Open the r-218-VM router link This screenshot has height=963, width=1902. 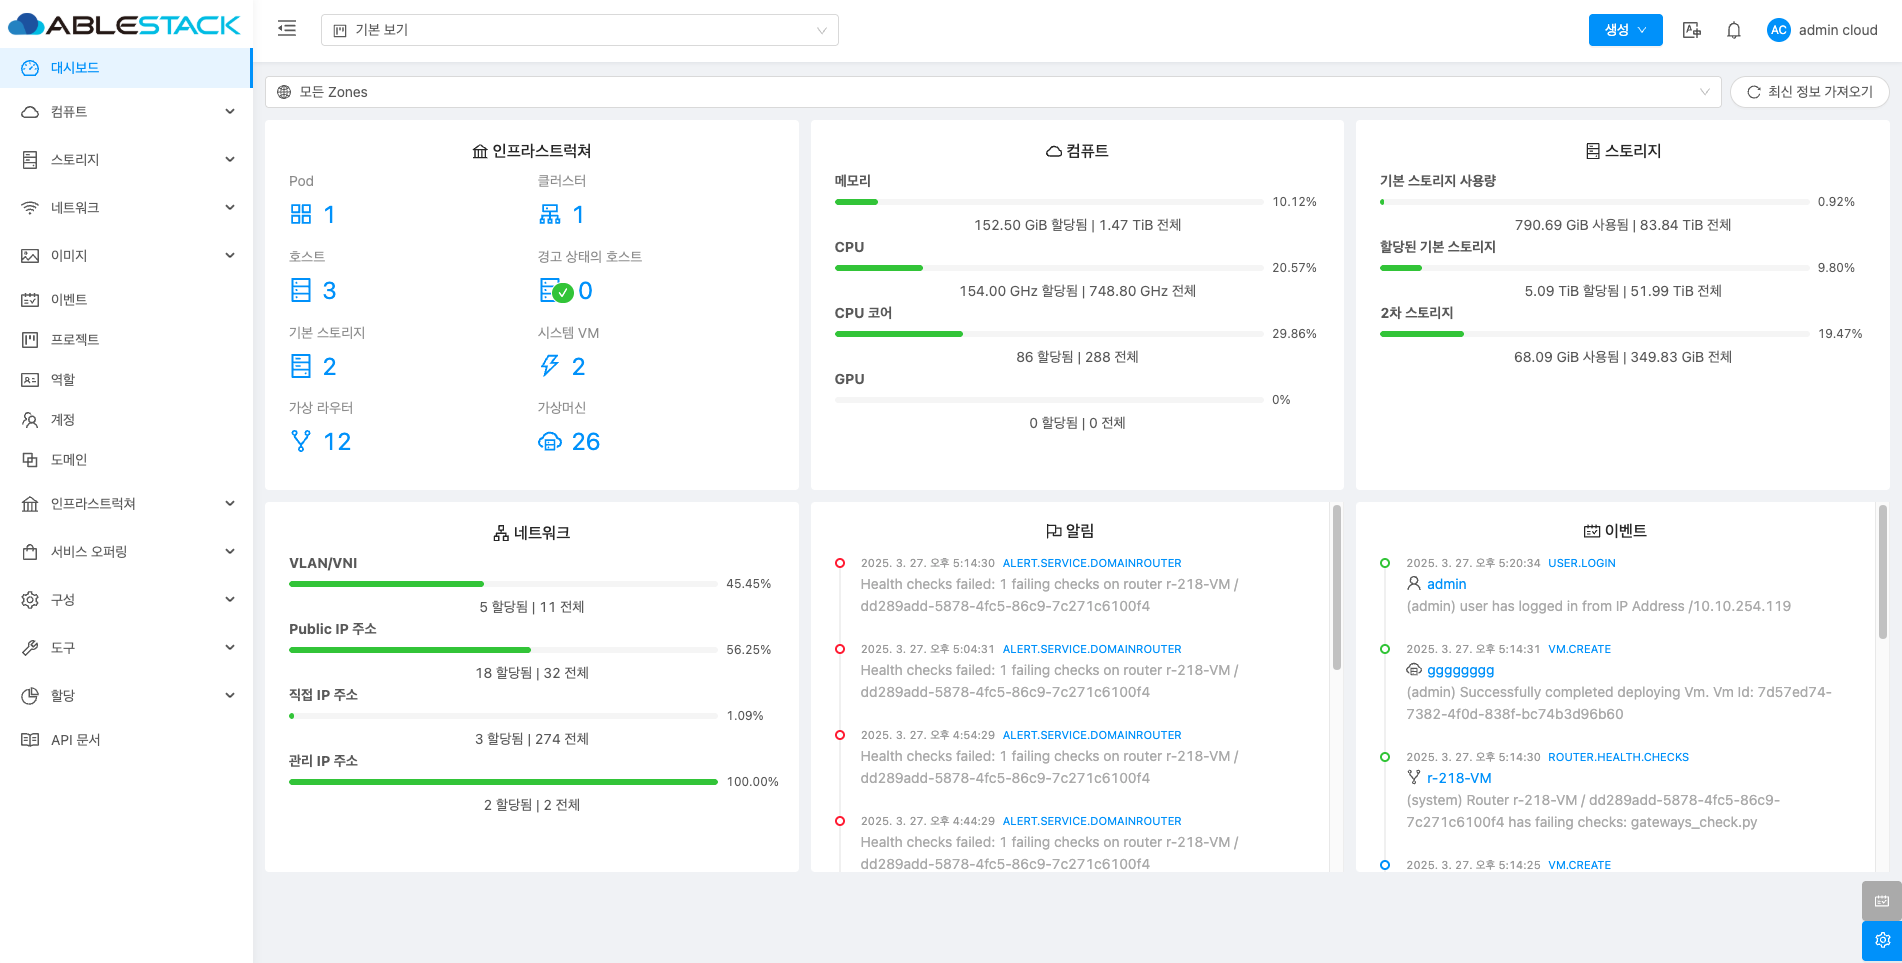(1458, 778)
